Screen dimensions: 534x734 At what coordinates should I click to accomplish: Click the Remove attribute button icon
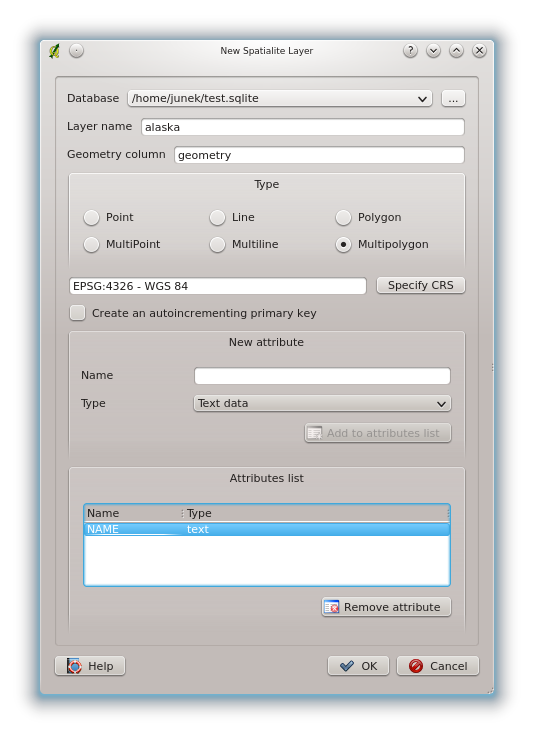pos(331,607)
